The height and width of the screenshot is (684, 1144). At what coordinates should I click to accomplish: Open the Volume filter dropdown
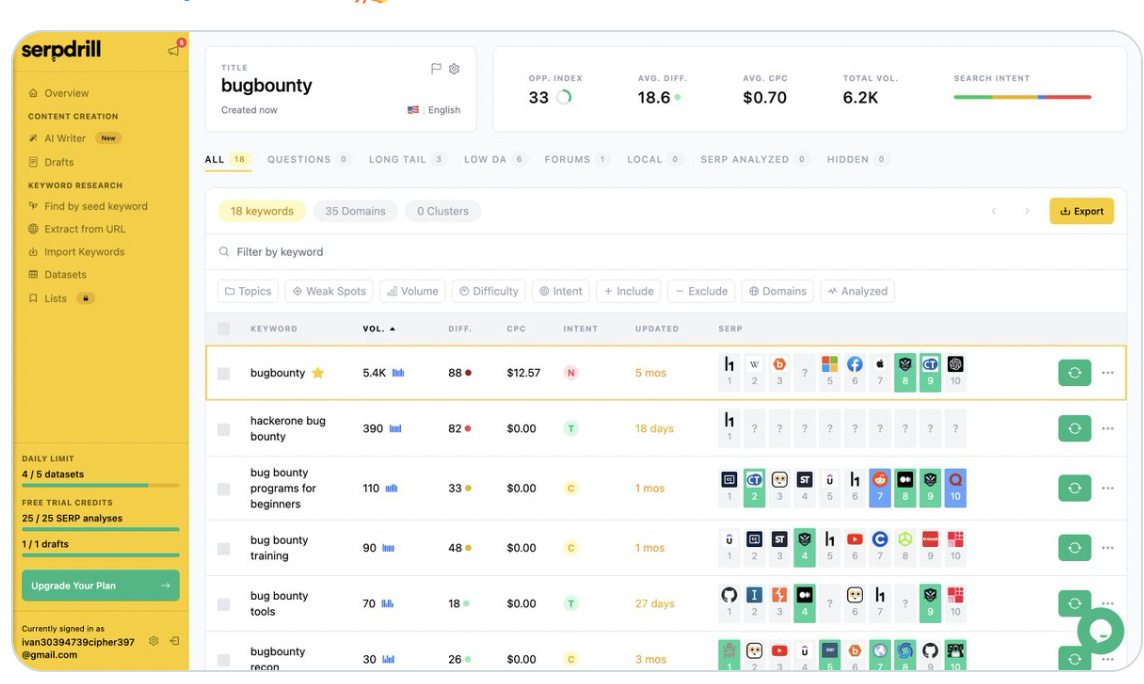point(412,291)
